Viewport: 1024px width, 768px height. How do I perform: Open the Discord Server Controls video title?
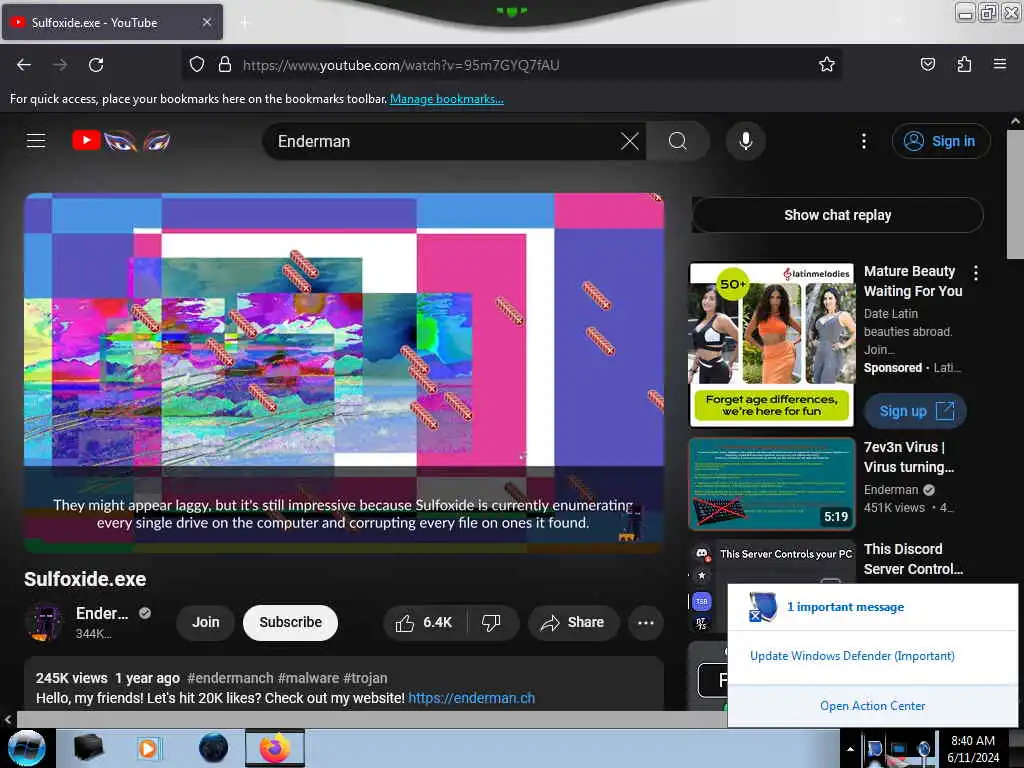tap(913, 559)
